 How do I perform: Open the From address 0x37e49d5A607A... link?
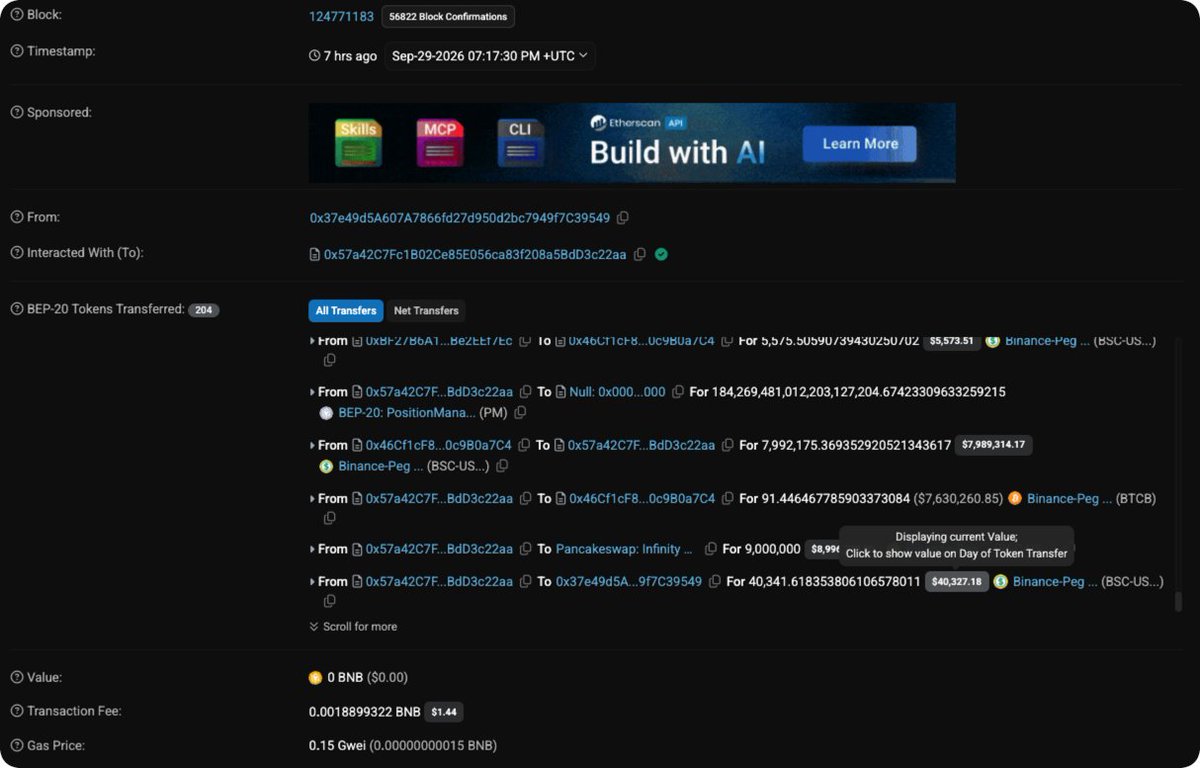click(x=460, y=218)
